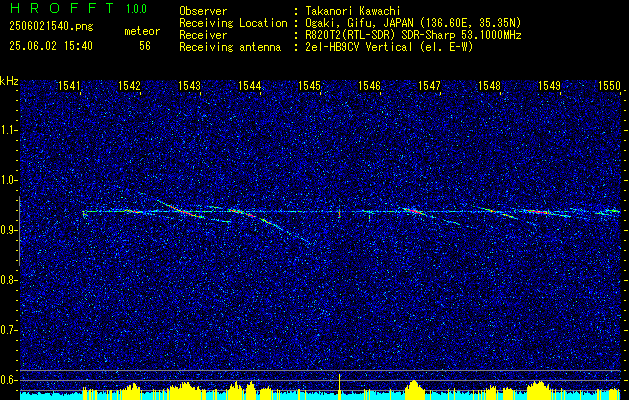Click the filename 2506021540.png
Screen dimensions: 629x400
point(51,27)
